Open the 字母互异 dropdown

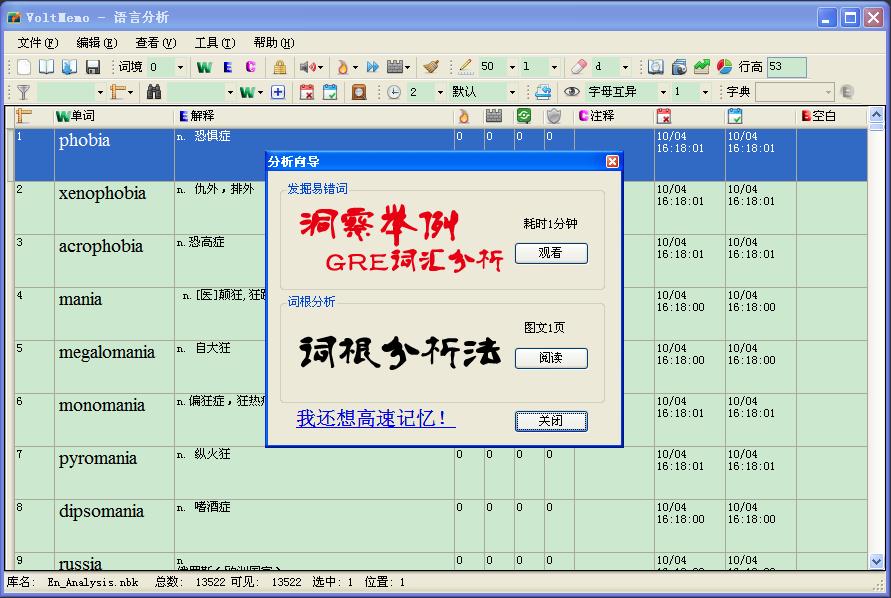[659, 92]
